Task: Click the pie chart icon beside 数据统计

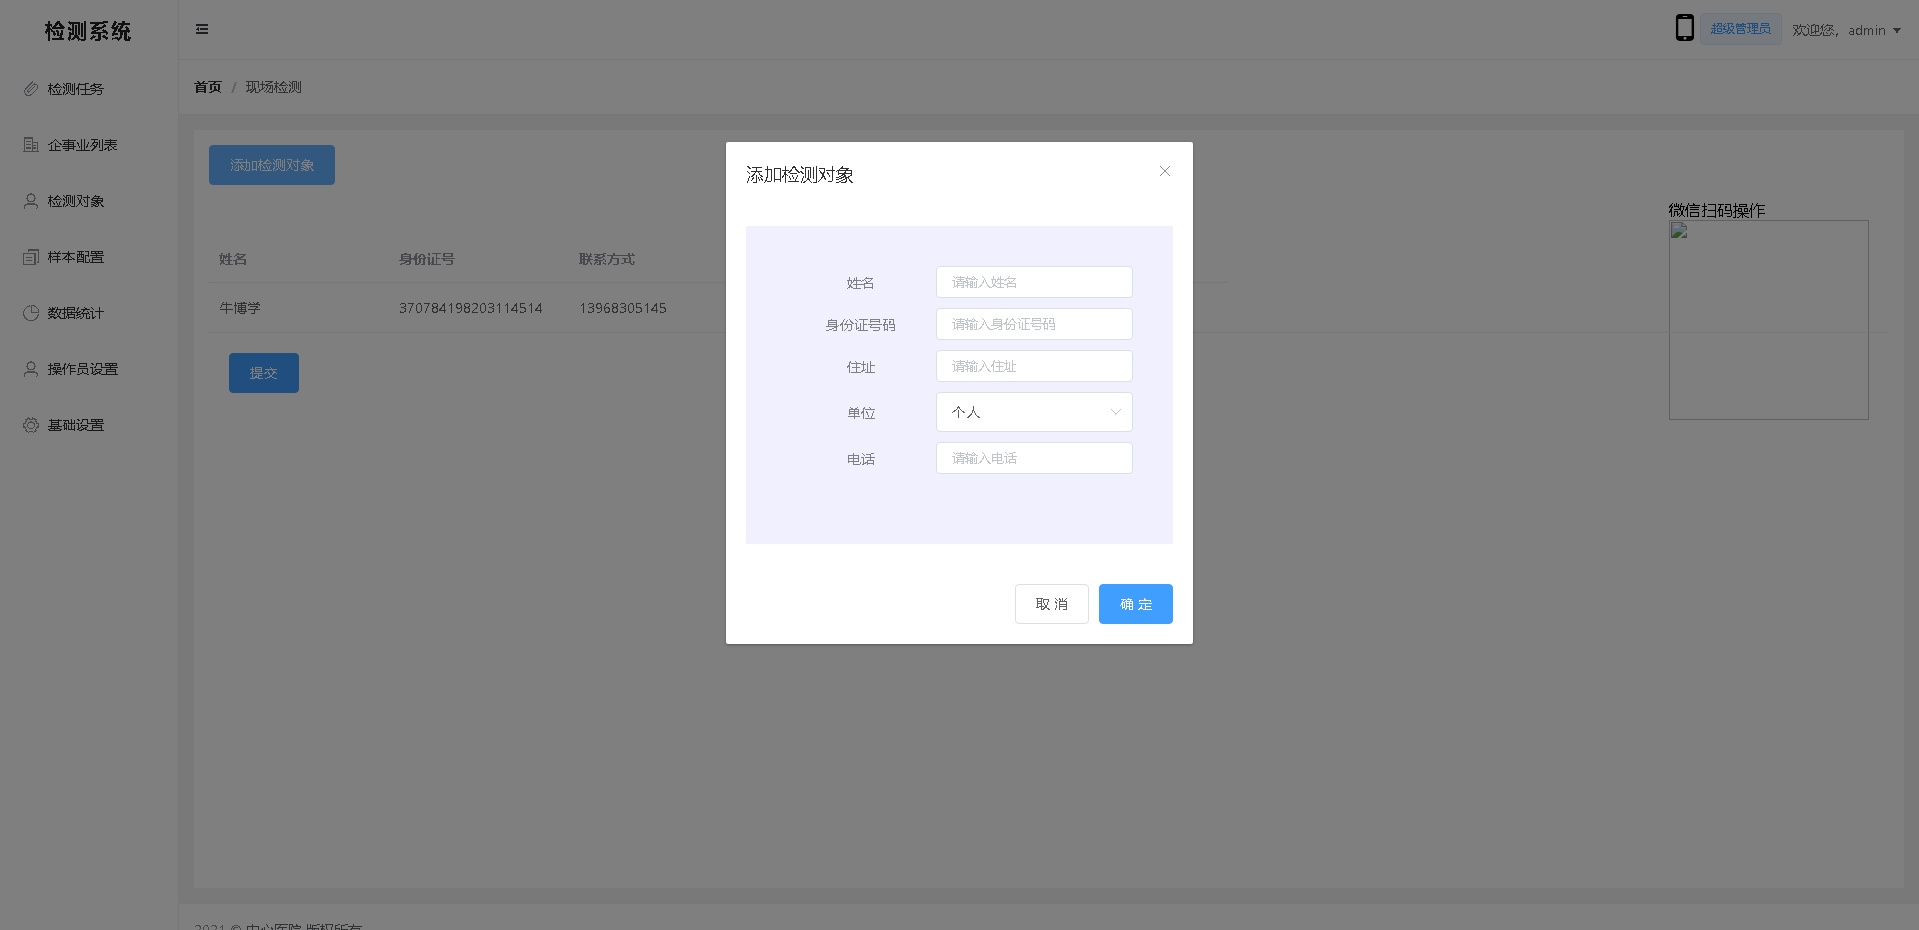Action: 31,313
